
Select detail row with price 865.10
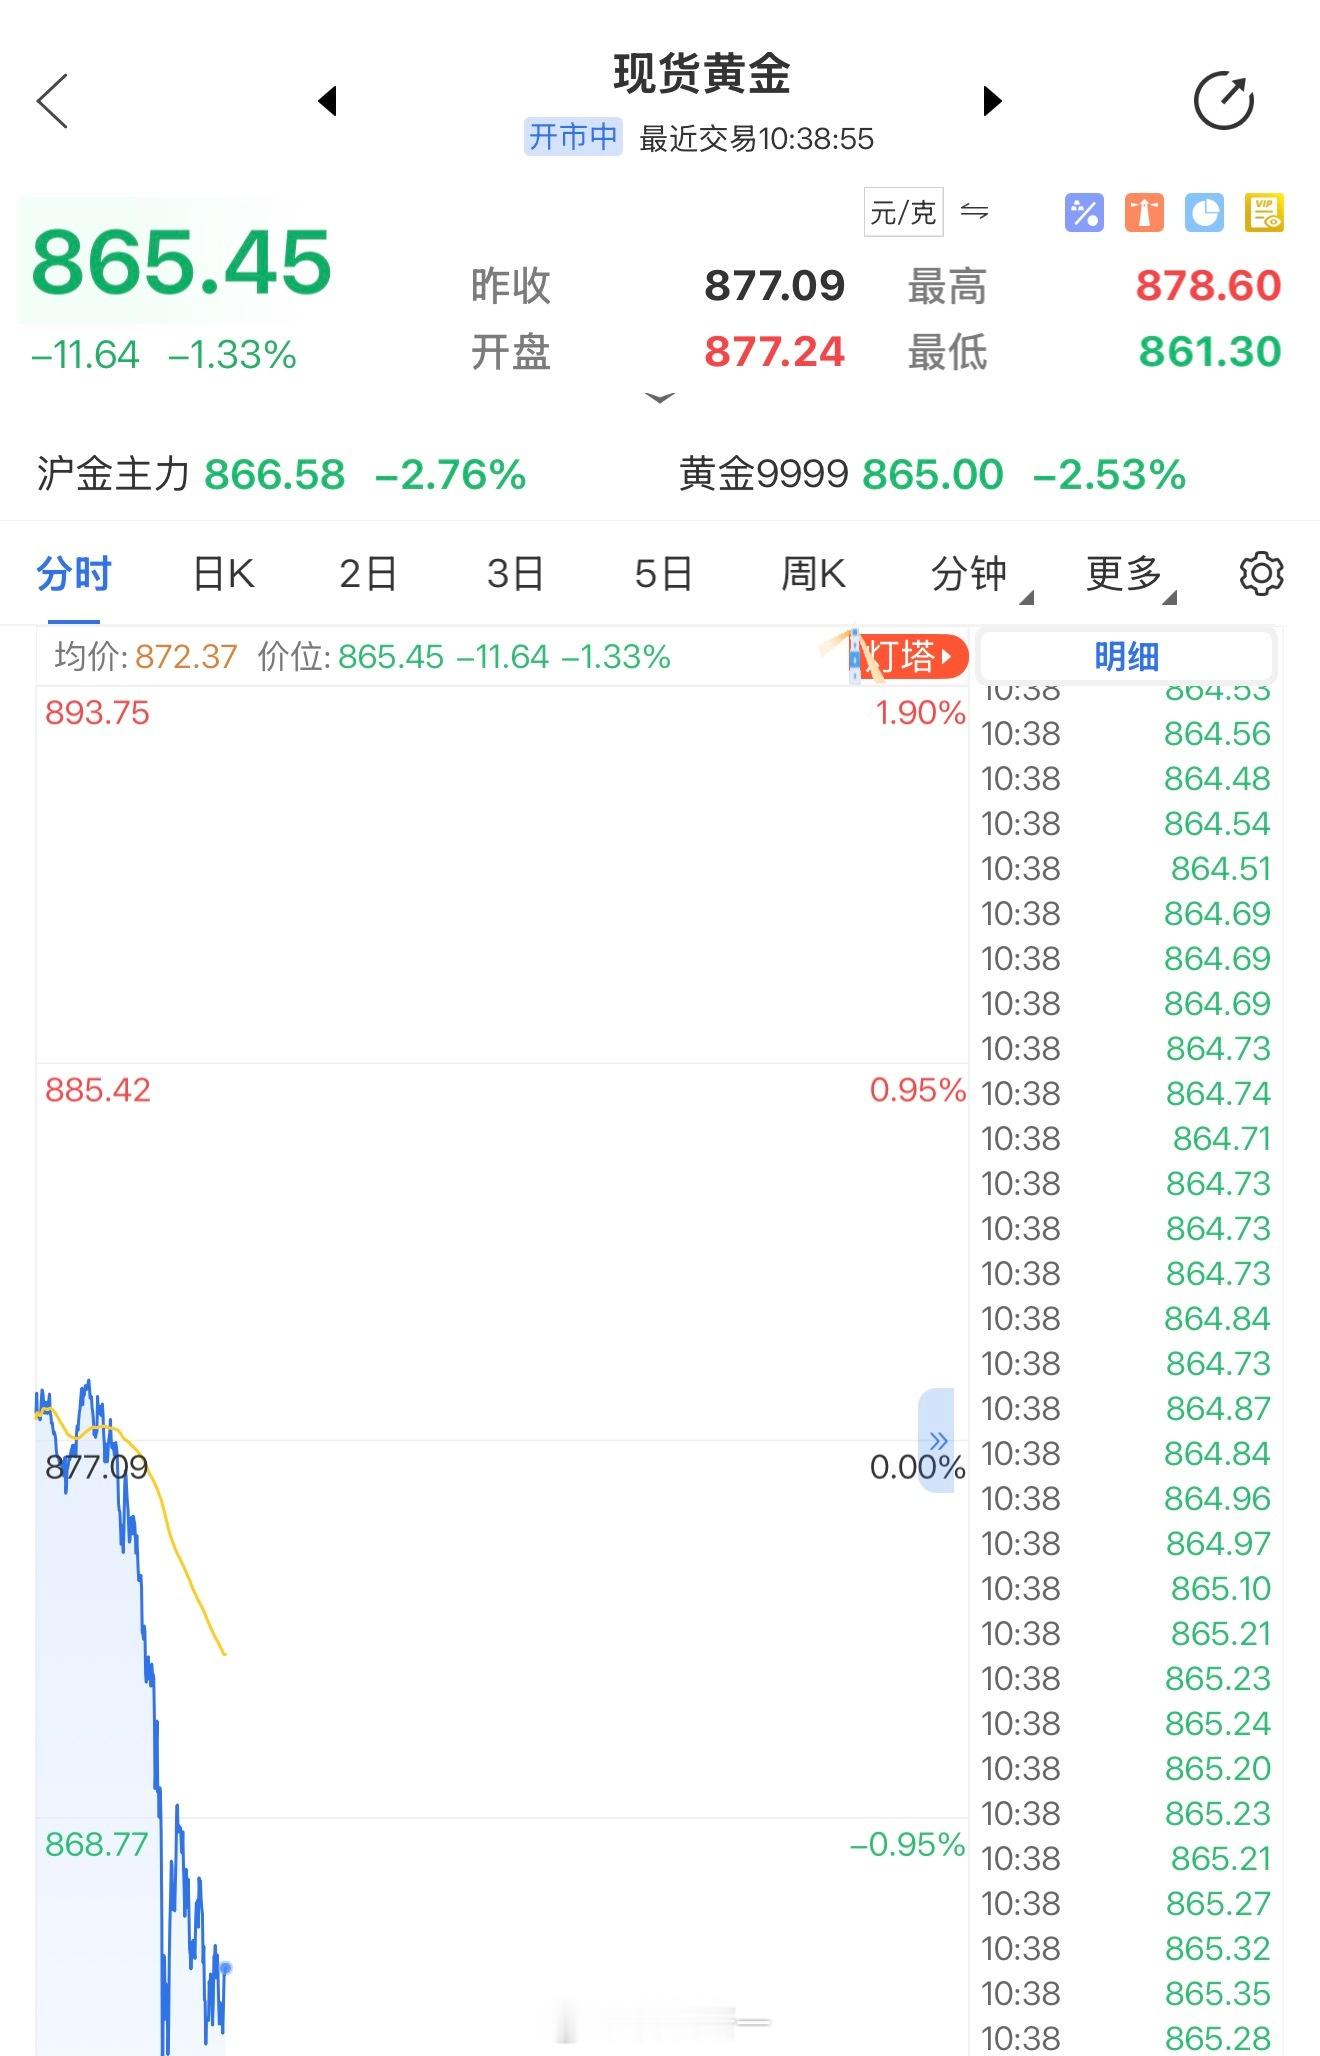point(1126,1589)
